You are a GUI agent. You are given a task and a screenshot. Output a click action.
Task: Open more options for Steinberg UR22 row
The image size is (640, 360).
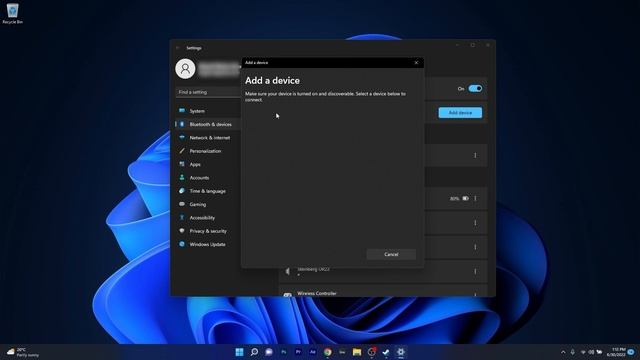pyautogui.click(x=475, y=271)
